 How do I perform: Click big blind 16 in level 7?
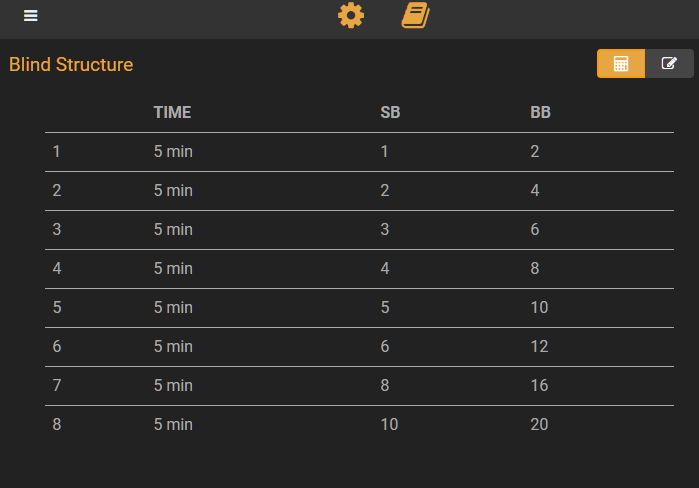(x=539, y=385)
